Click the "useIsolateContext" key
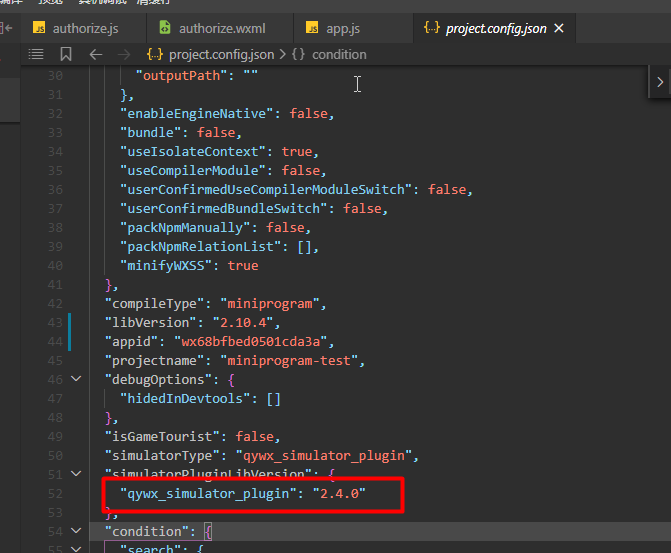Screen dimensions: 671x553 [193, 152]
